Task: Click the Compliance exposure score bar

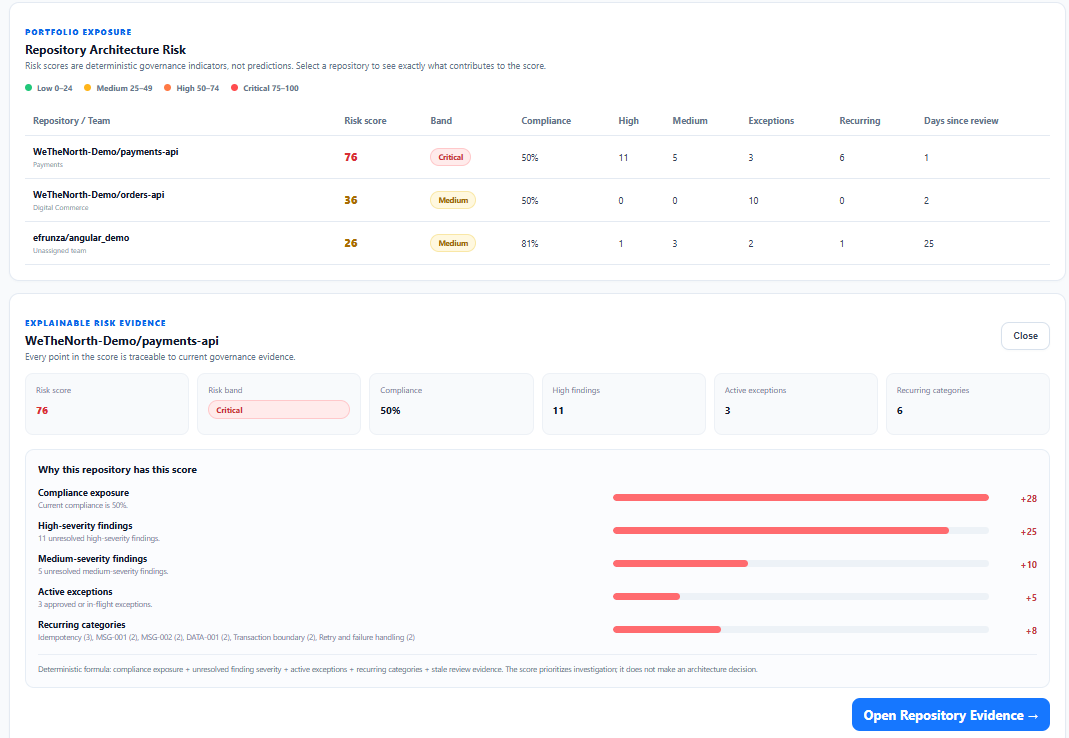Action: tap(800, 498)
